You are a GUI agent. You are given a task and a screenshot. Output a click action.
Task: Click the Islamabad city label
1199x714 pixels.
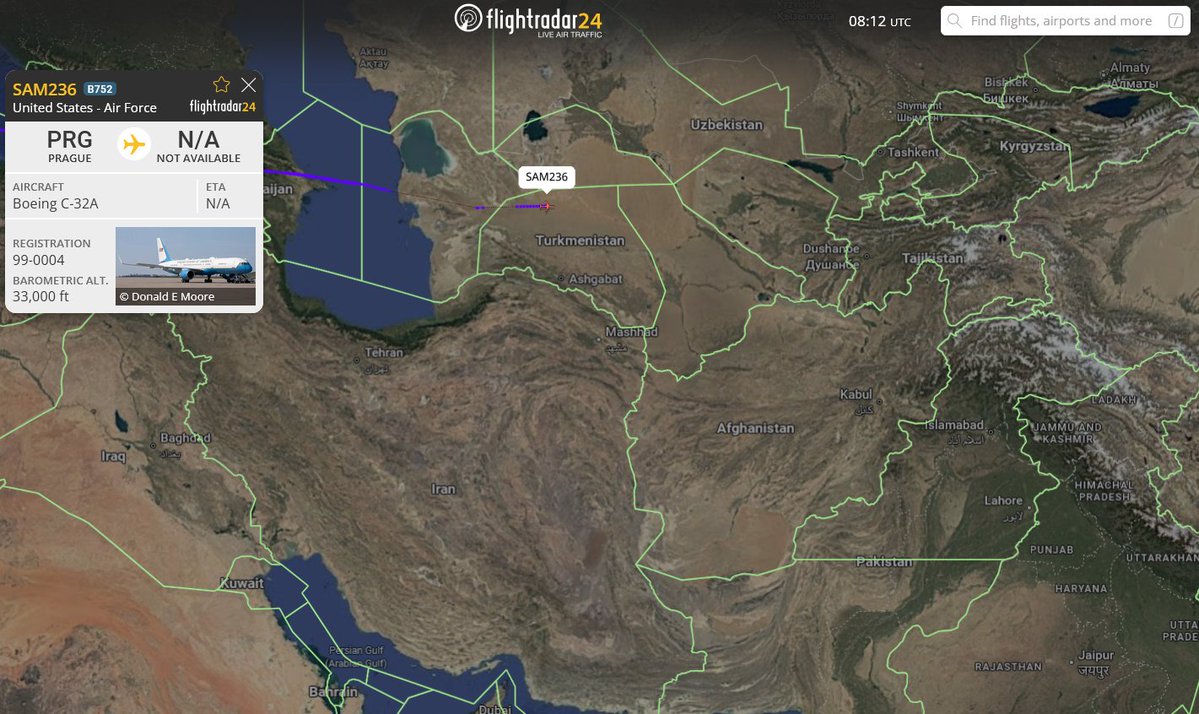pos(954,425)
